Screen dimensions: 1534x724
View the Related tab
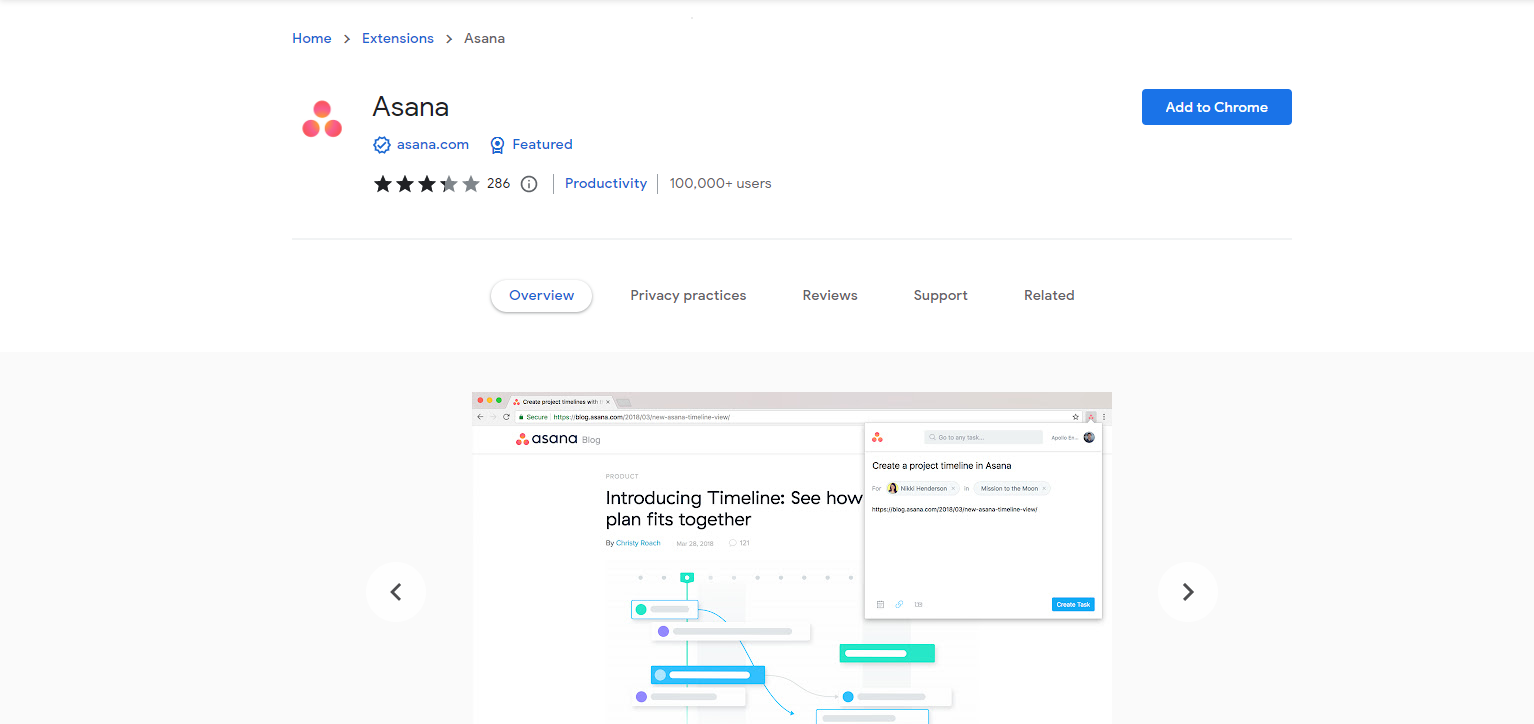click(1049, 295)
